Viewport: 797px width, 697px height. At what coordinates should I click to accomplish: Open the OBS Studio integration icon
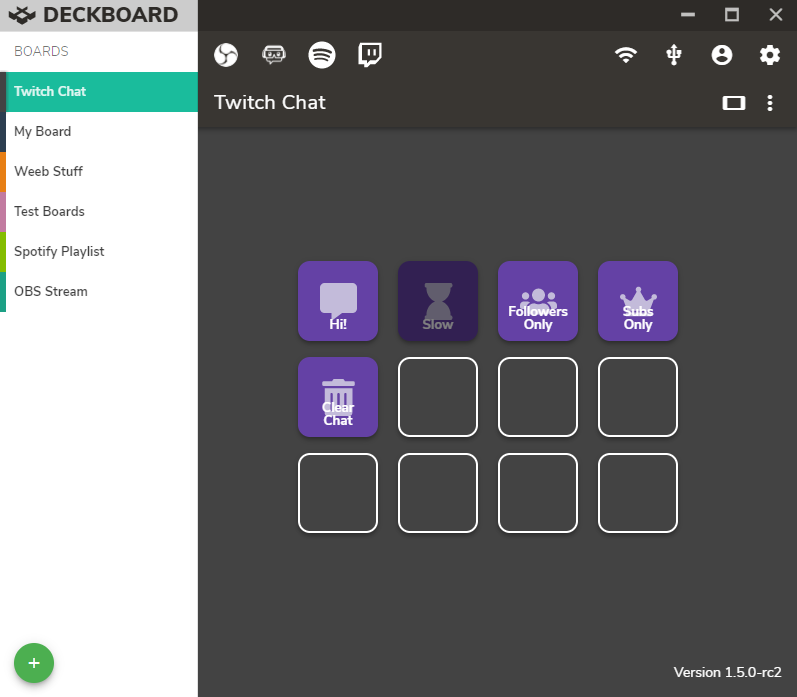coord(226,54)
